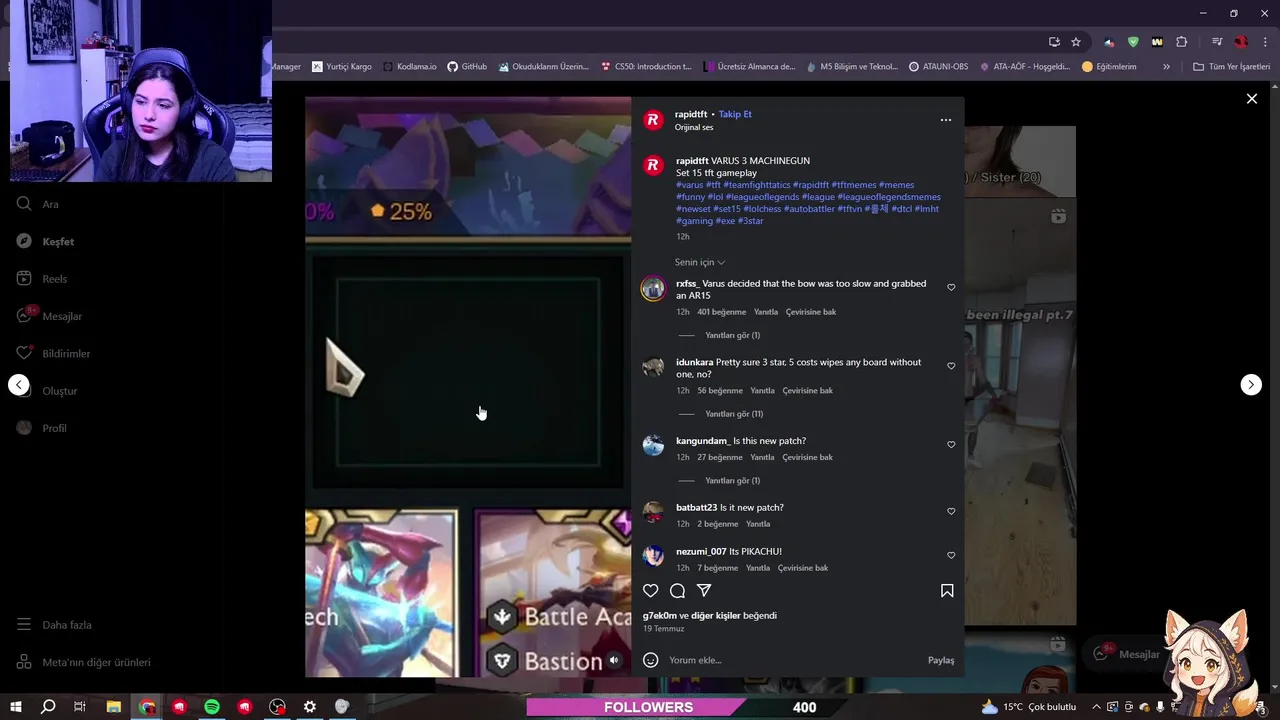Toggle video mute speaker icon

pyautogui.click(x=614, y=660)
